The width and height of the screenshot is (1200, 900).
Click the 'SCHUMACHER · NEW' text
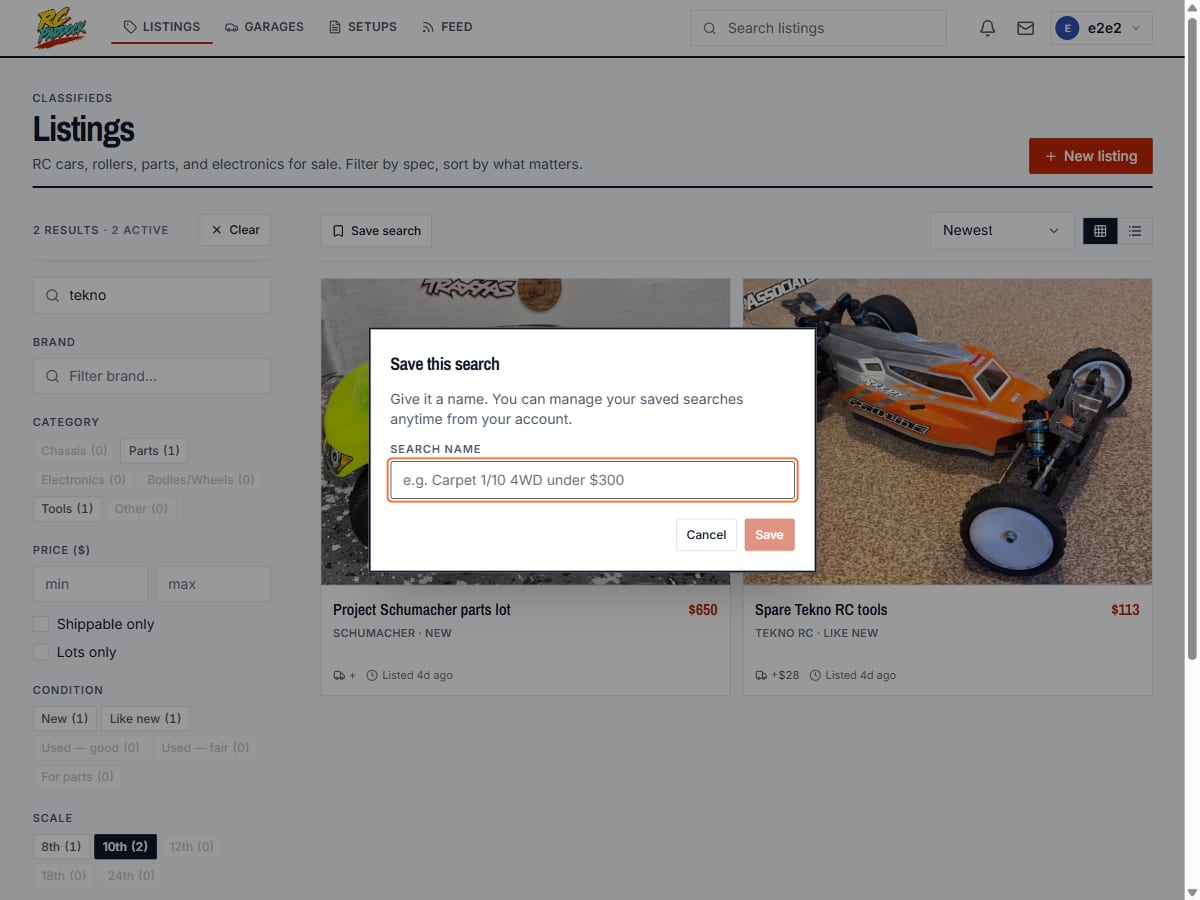pos(392,633)
